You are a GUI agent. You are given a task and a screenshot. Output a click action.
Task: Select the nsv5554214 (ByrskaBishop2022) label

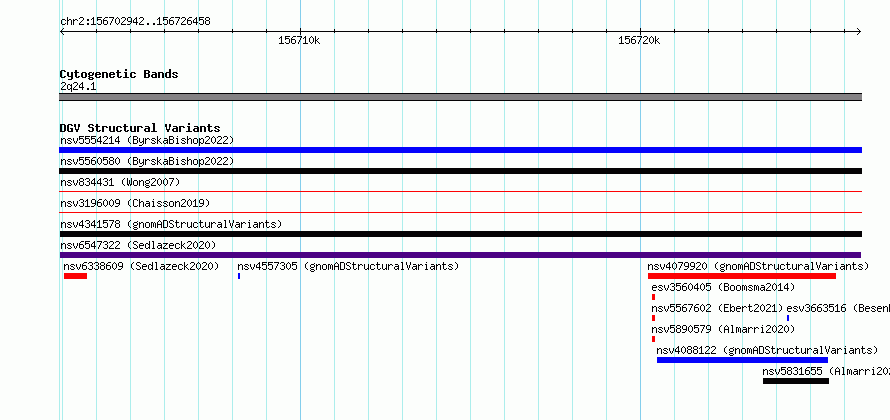(147, 140)
